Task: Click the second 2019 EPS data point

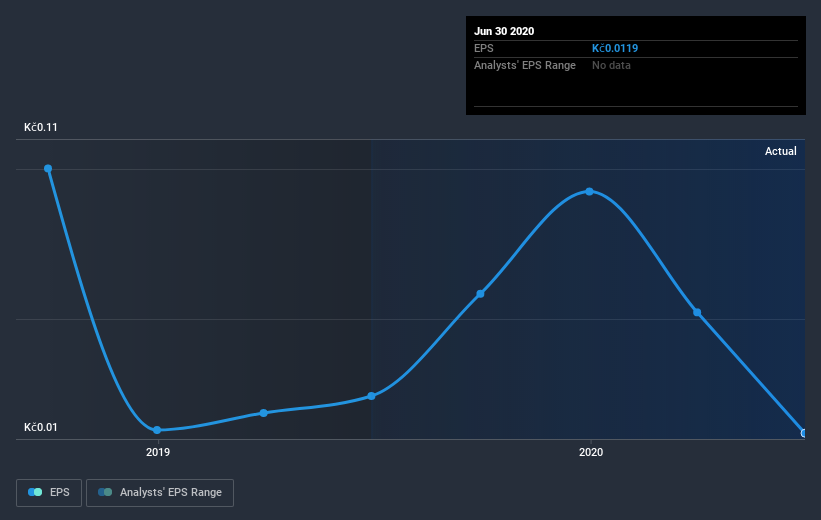Action: pos(264,413)
